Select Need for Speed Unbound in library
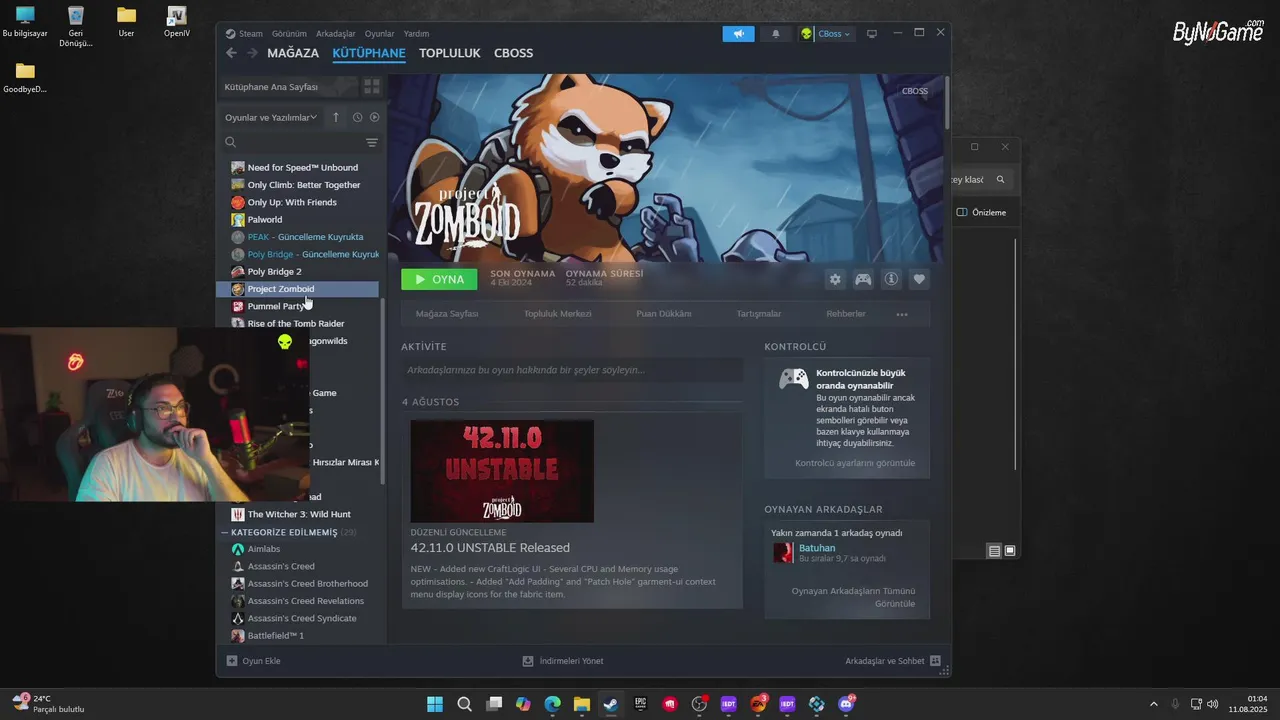This screenshot has height=720, width=1280. click(302, 168)
